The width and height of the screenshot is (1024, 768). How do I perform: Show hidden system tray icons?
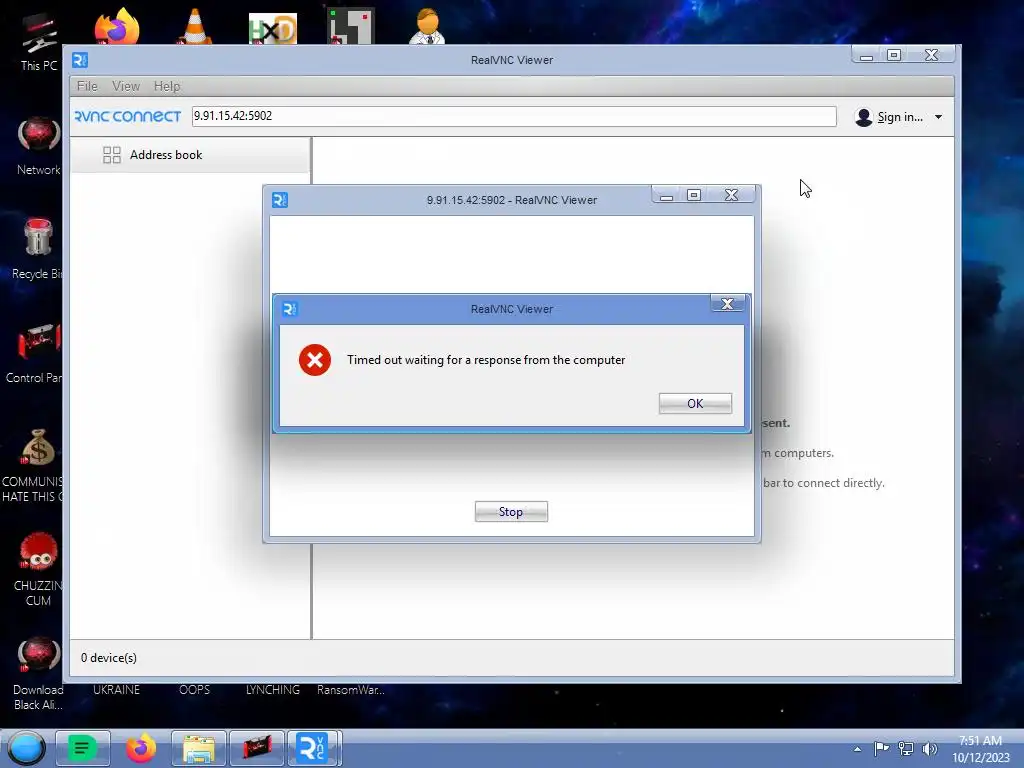[857, 749]
